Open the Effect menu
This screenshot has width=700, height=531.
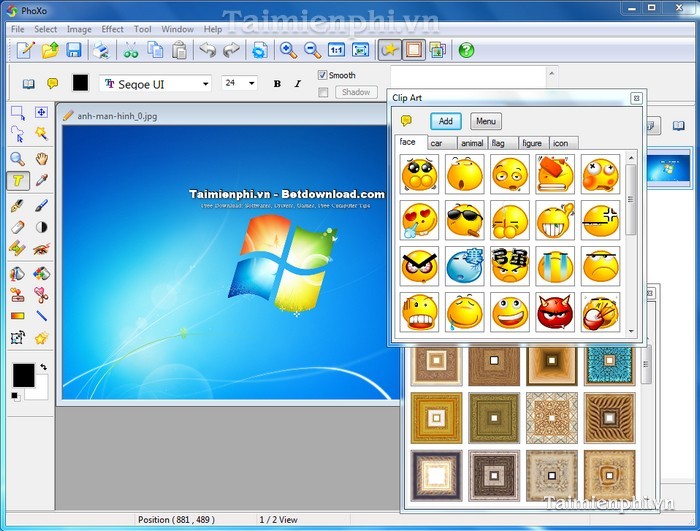[112, 29]
